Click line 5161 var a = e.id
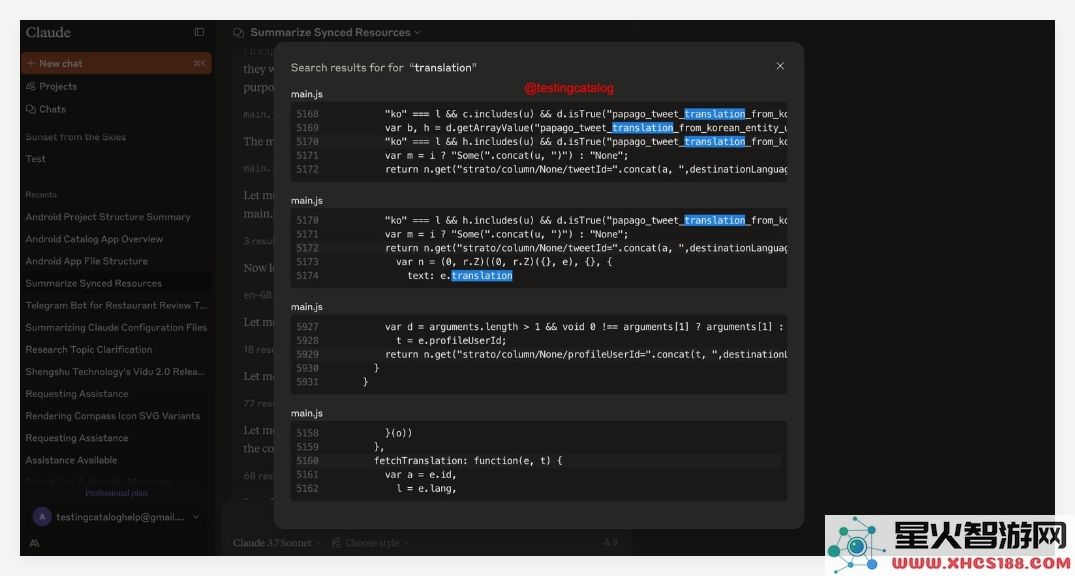 tap(539, 474)
